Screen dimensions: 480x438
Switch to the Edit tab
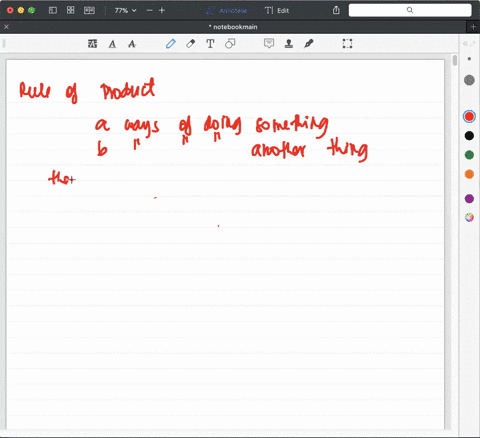(x=277, y=11)
